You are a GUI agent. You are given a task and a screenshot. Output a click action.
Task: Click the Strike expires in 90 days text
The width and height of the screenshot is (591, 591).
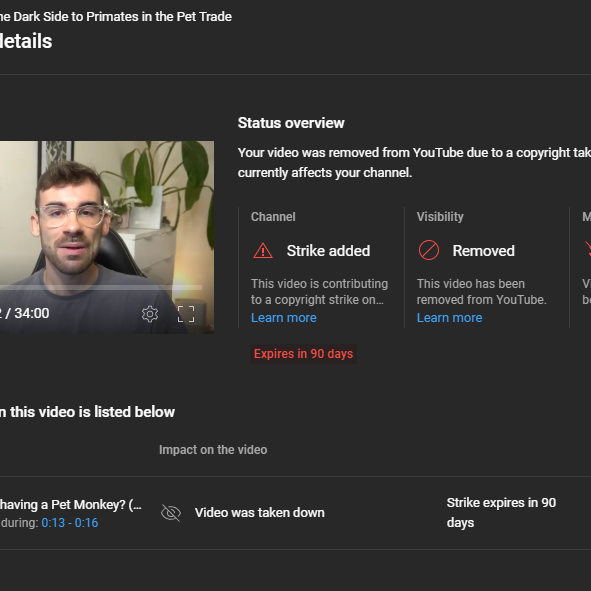click(501, 513)
